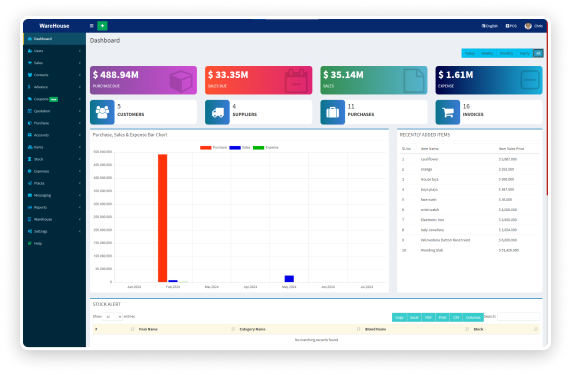Image resolution: width=571 pixels, height=375 pixels.
Task: Click the Copy button in Stock Alert
Action: pyautogui.click(x=399, y=317)
